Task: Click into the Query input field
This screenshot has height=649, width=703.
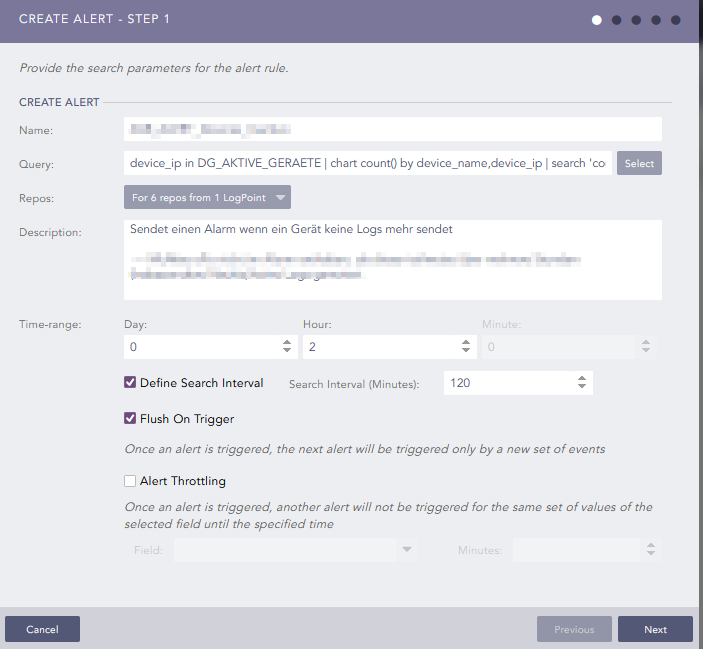Action: coord(367,163)
